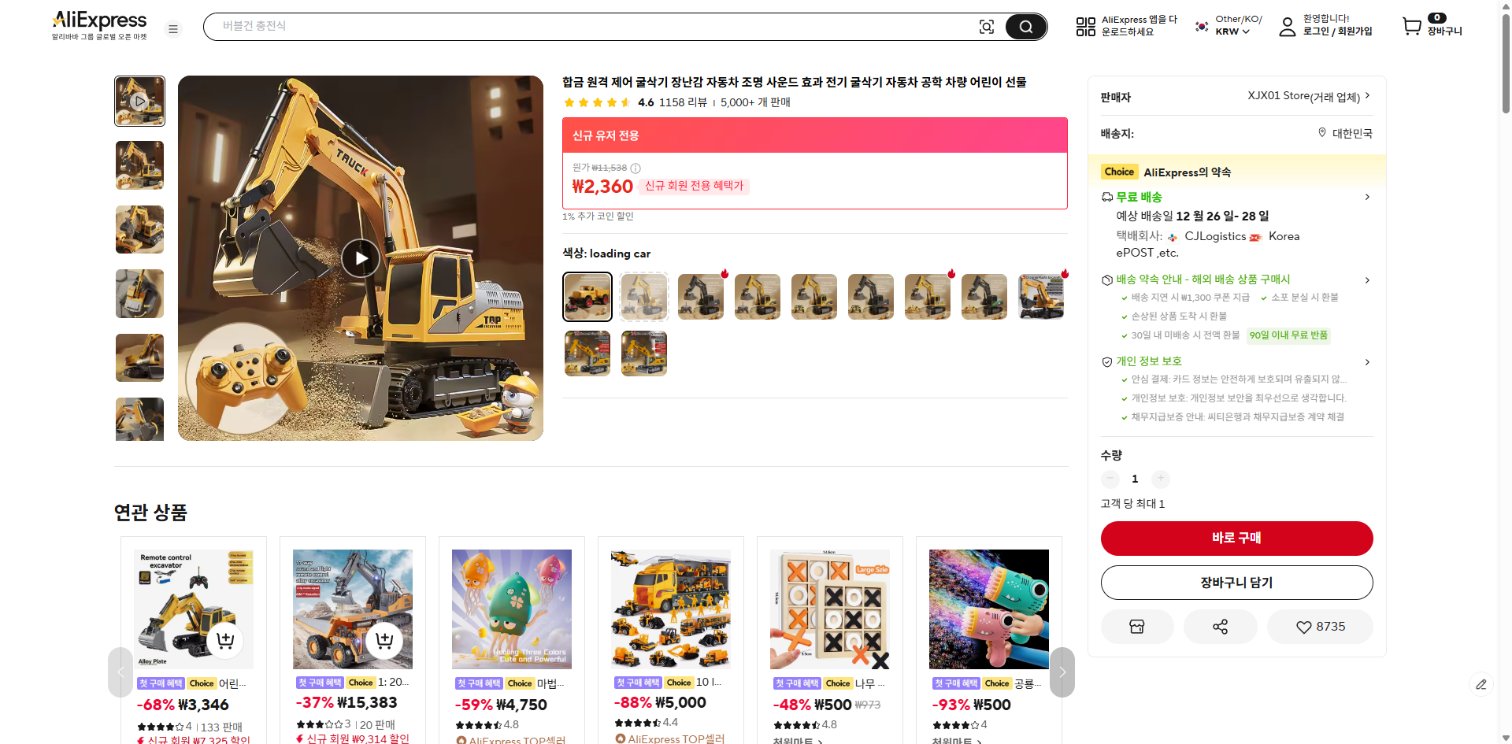Increase quantity with the plus stepper
The width and height of the screenshot is (1512, 744).
pyautogui.click(x=1160, y=479)
